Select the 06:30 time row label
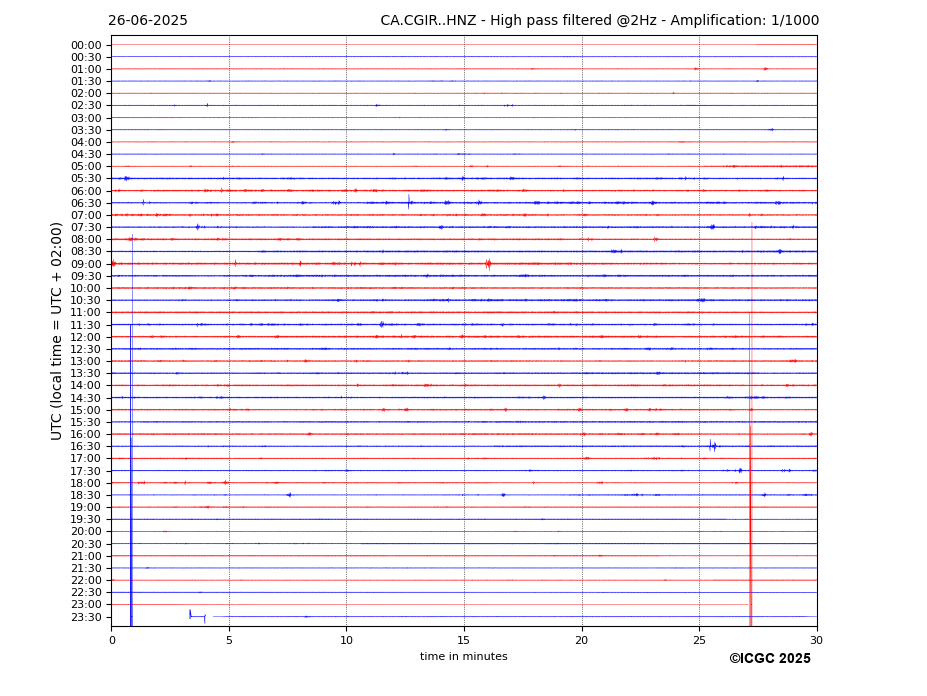Viewport: 927px width, 696px height. click(x=86, y=203)
